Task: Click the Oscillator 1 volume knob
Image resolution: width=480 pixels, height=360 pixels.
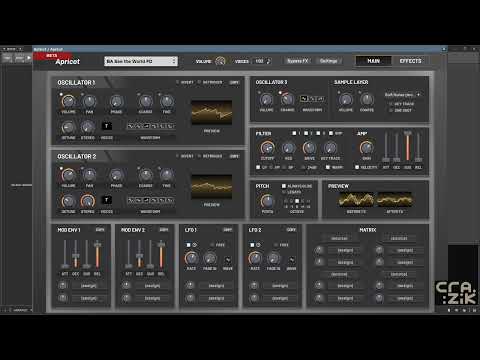Action: [x=68, y=101]
